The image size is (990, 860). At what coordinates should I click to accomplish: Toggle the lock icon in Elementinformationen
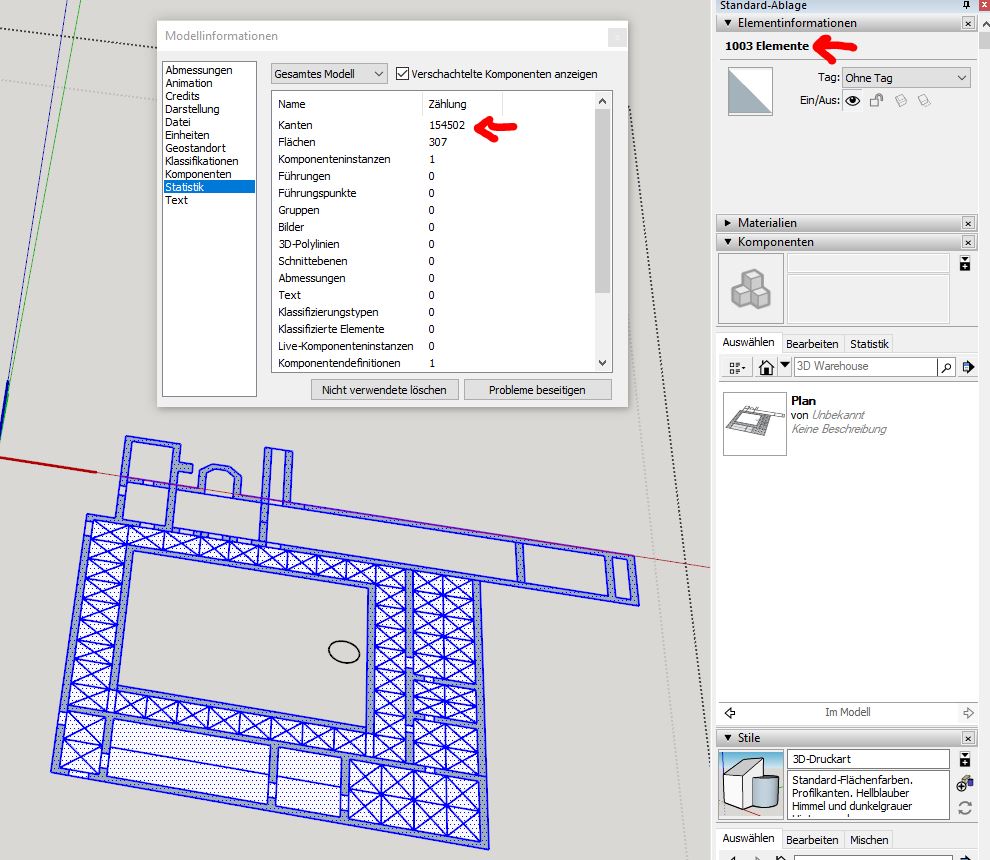876,100
